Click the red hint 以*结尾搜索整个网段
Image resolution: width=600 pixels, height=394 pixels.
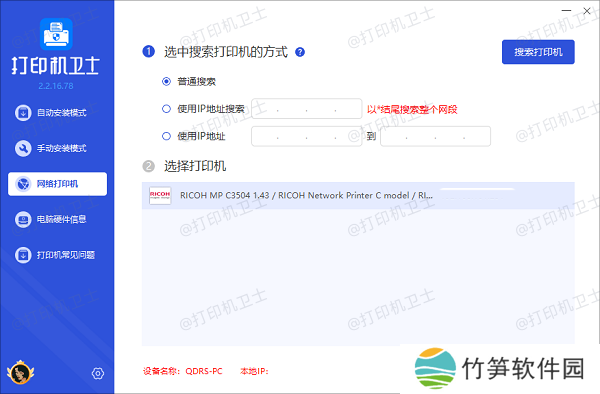click(x=412, y=109)
